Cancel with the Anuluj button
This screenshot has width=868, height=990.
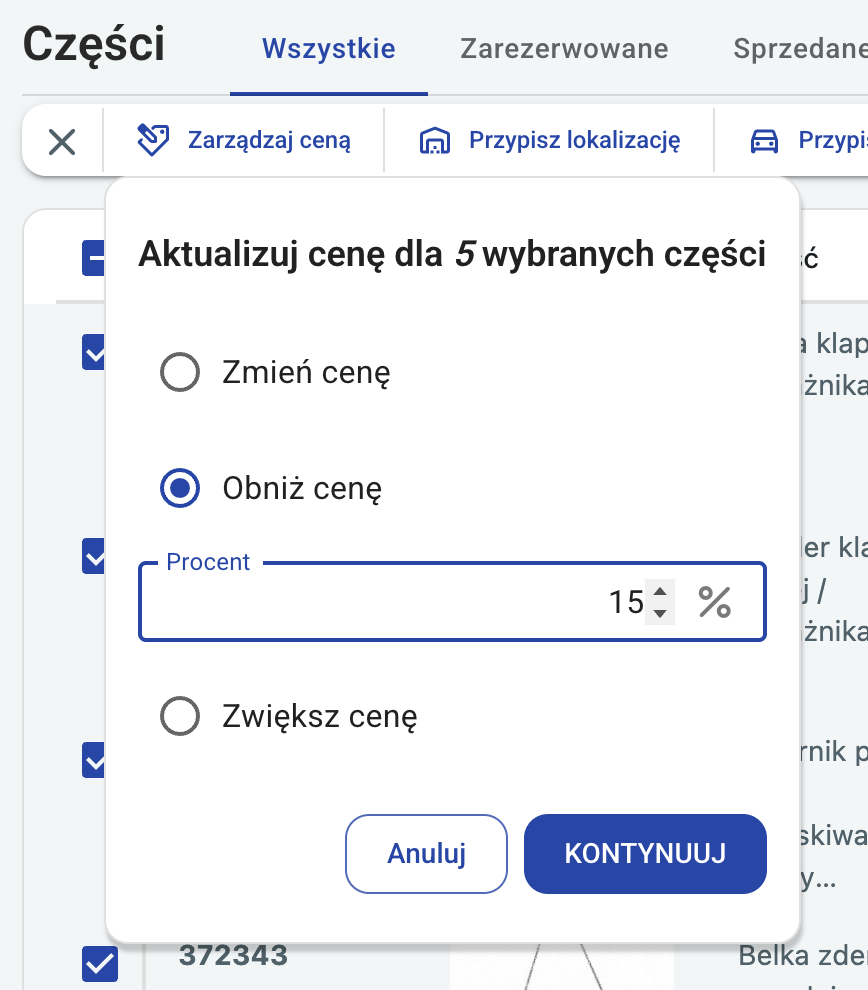426,854
